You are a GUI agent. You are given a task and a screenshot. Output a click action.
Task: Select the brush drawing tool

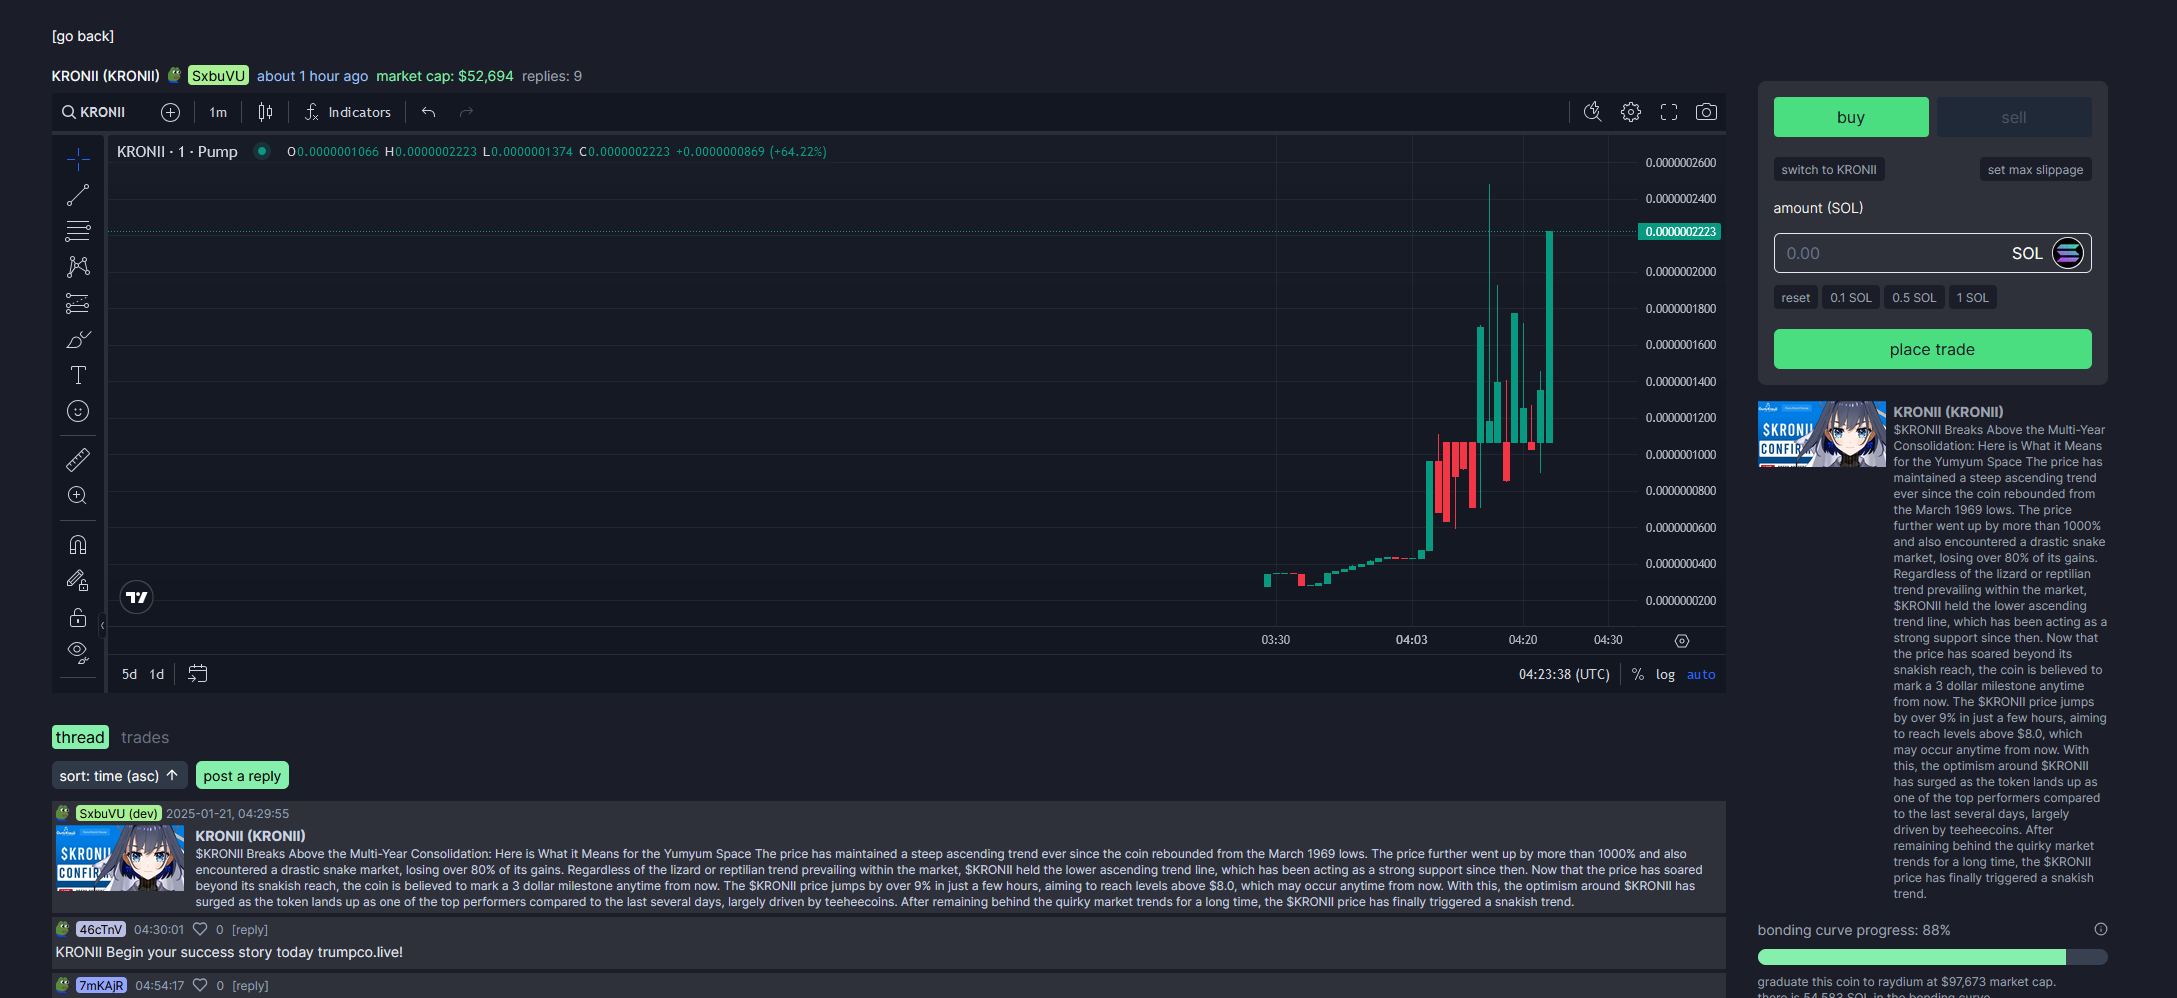click(78, 340)
